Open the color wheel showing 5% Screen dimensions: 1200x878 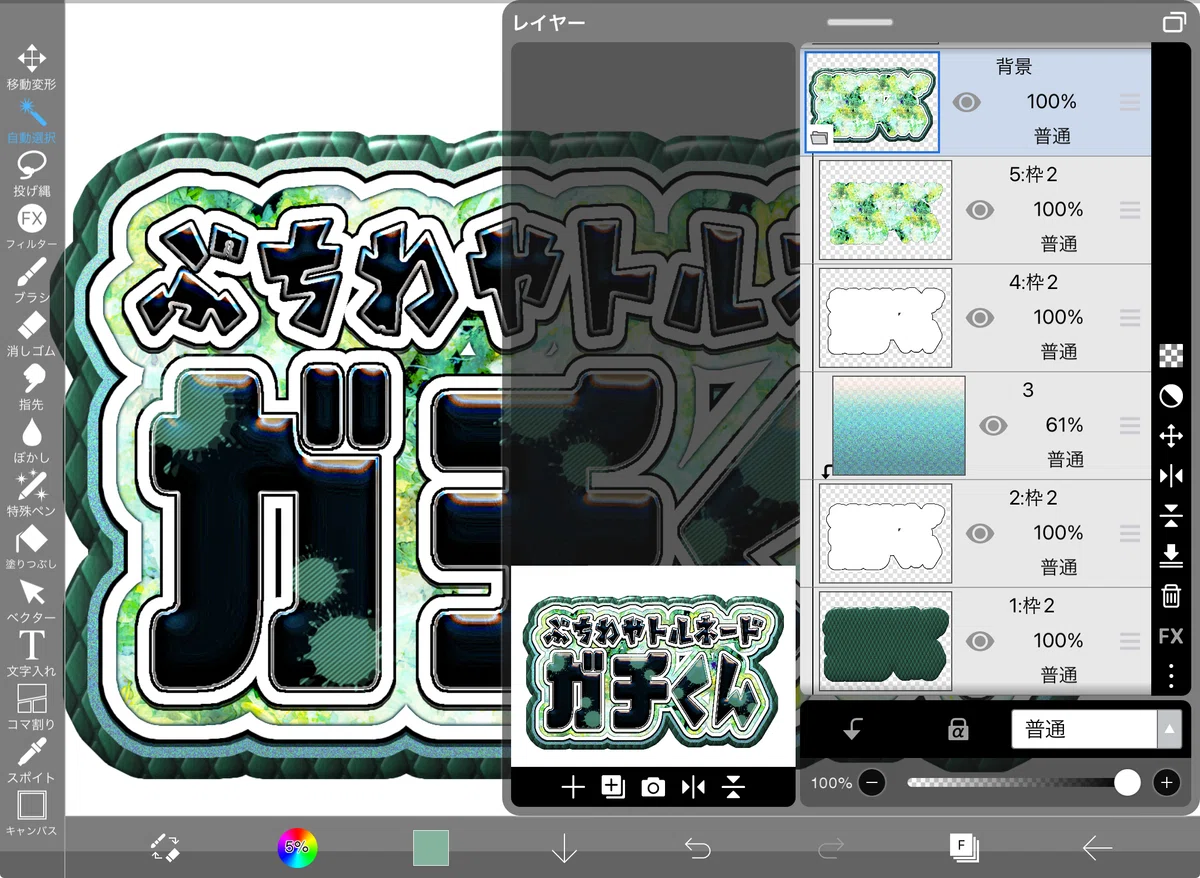297,848
